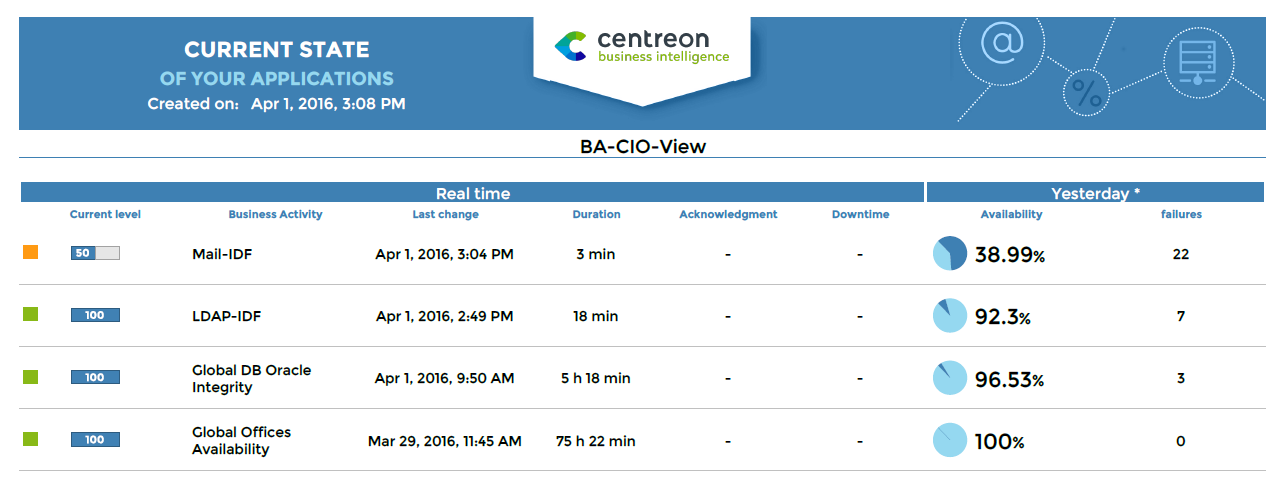This screenshot has height=486, width=1281.
Task: Click the Yesterday section header
Action: coord(1096,193)
